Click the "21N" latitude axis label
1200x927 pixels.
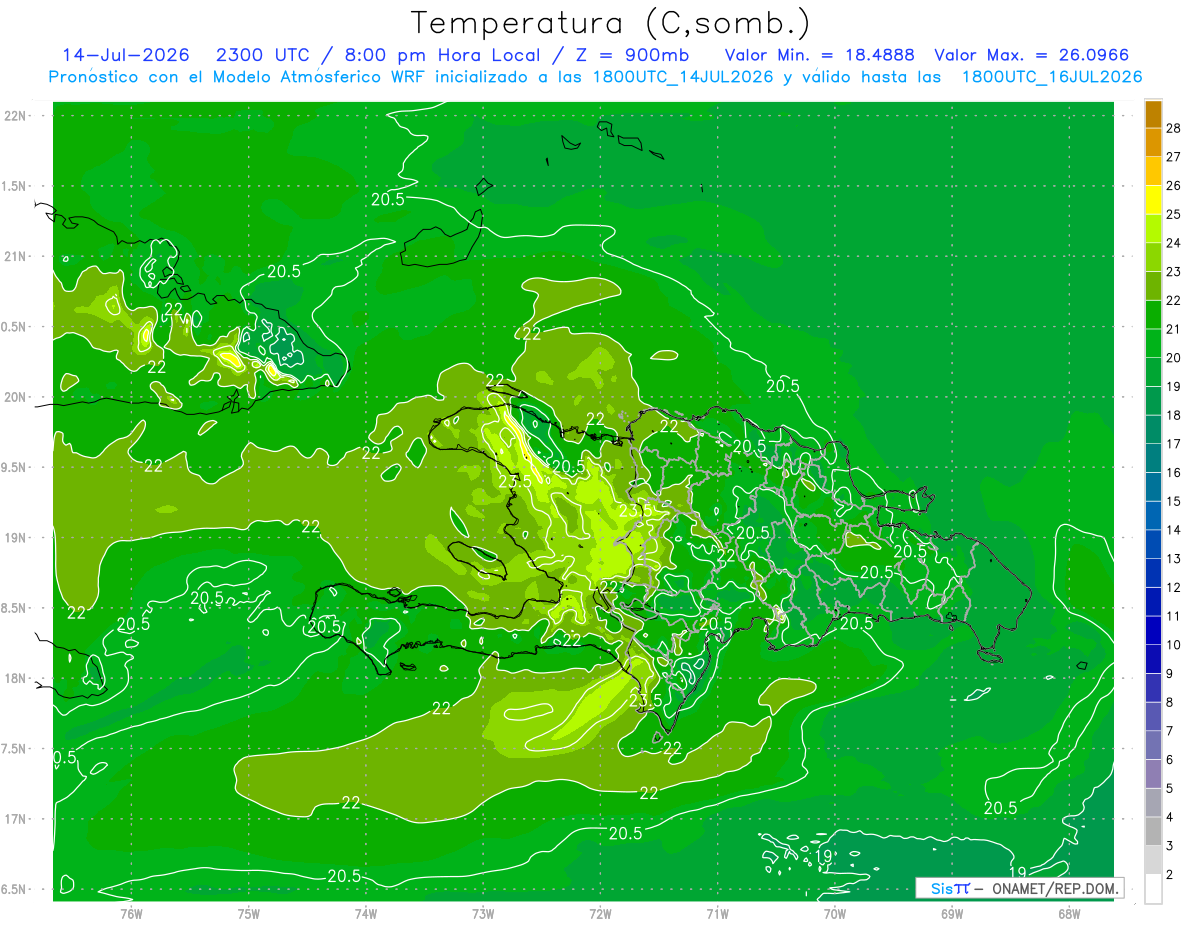point(15,257)
